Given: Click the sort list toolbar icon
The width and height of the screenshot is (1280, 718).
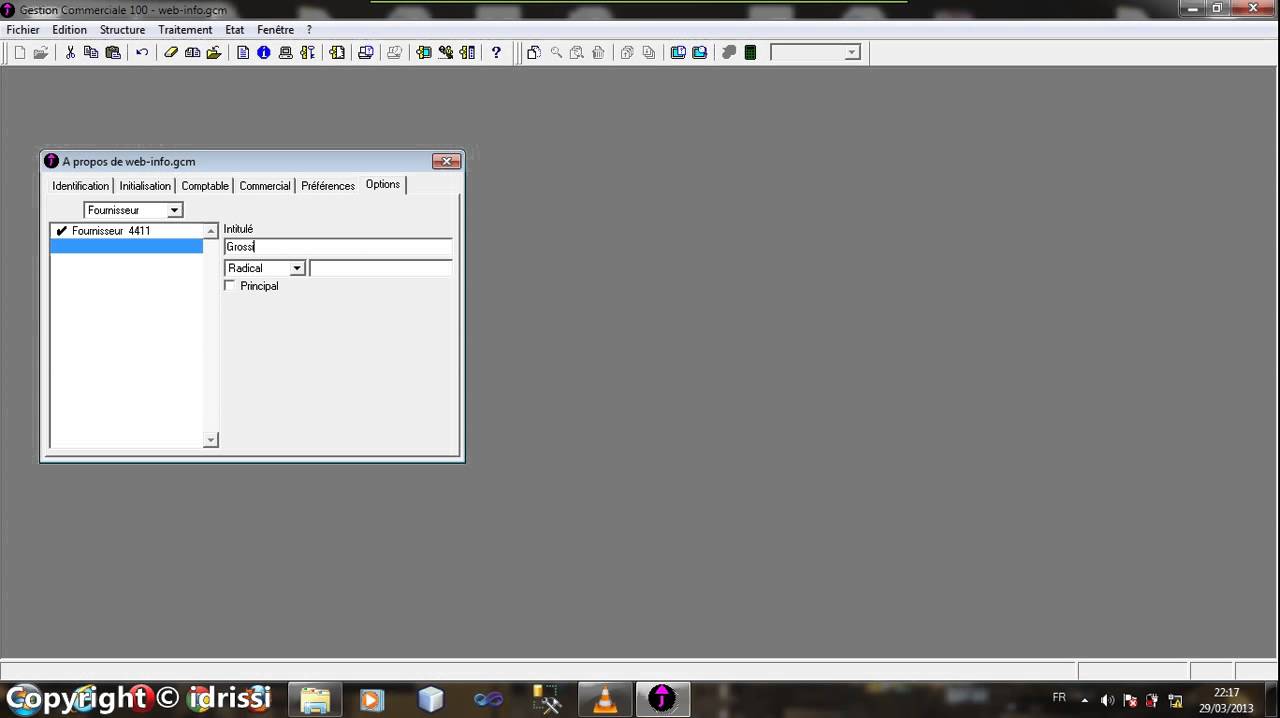Looking at the screenshot, I should 308,53.
